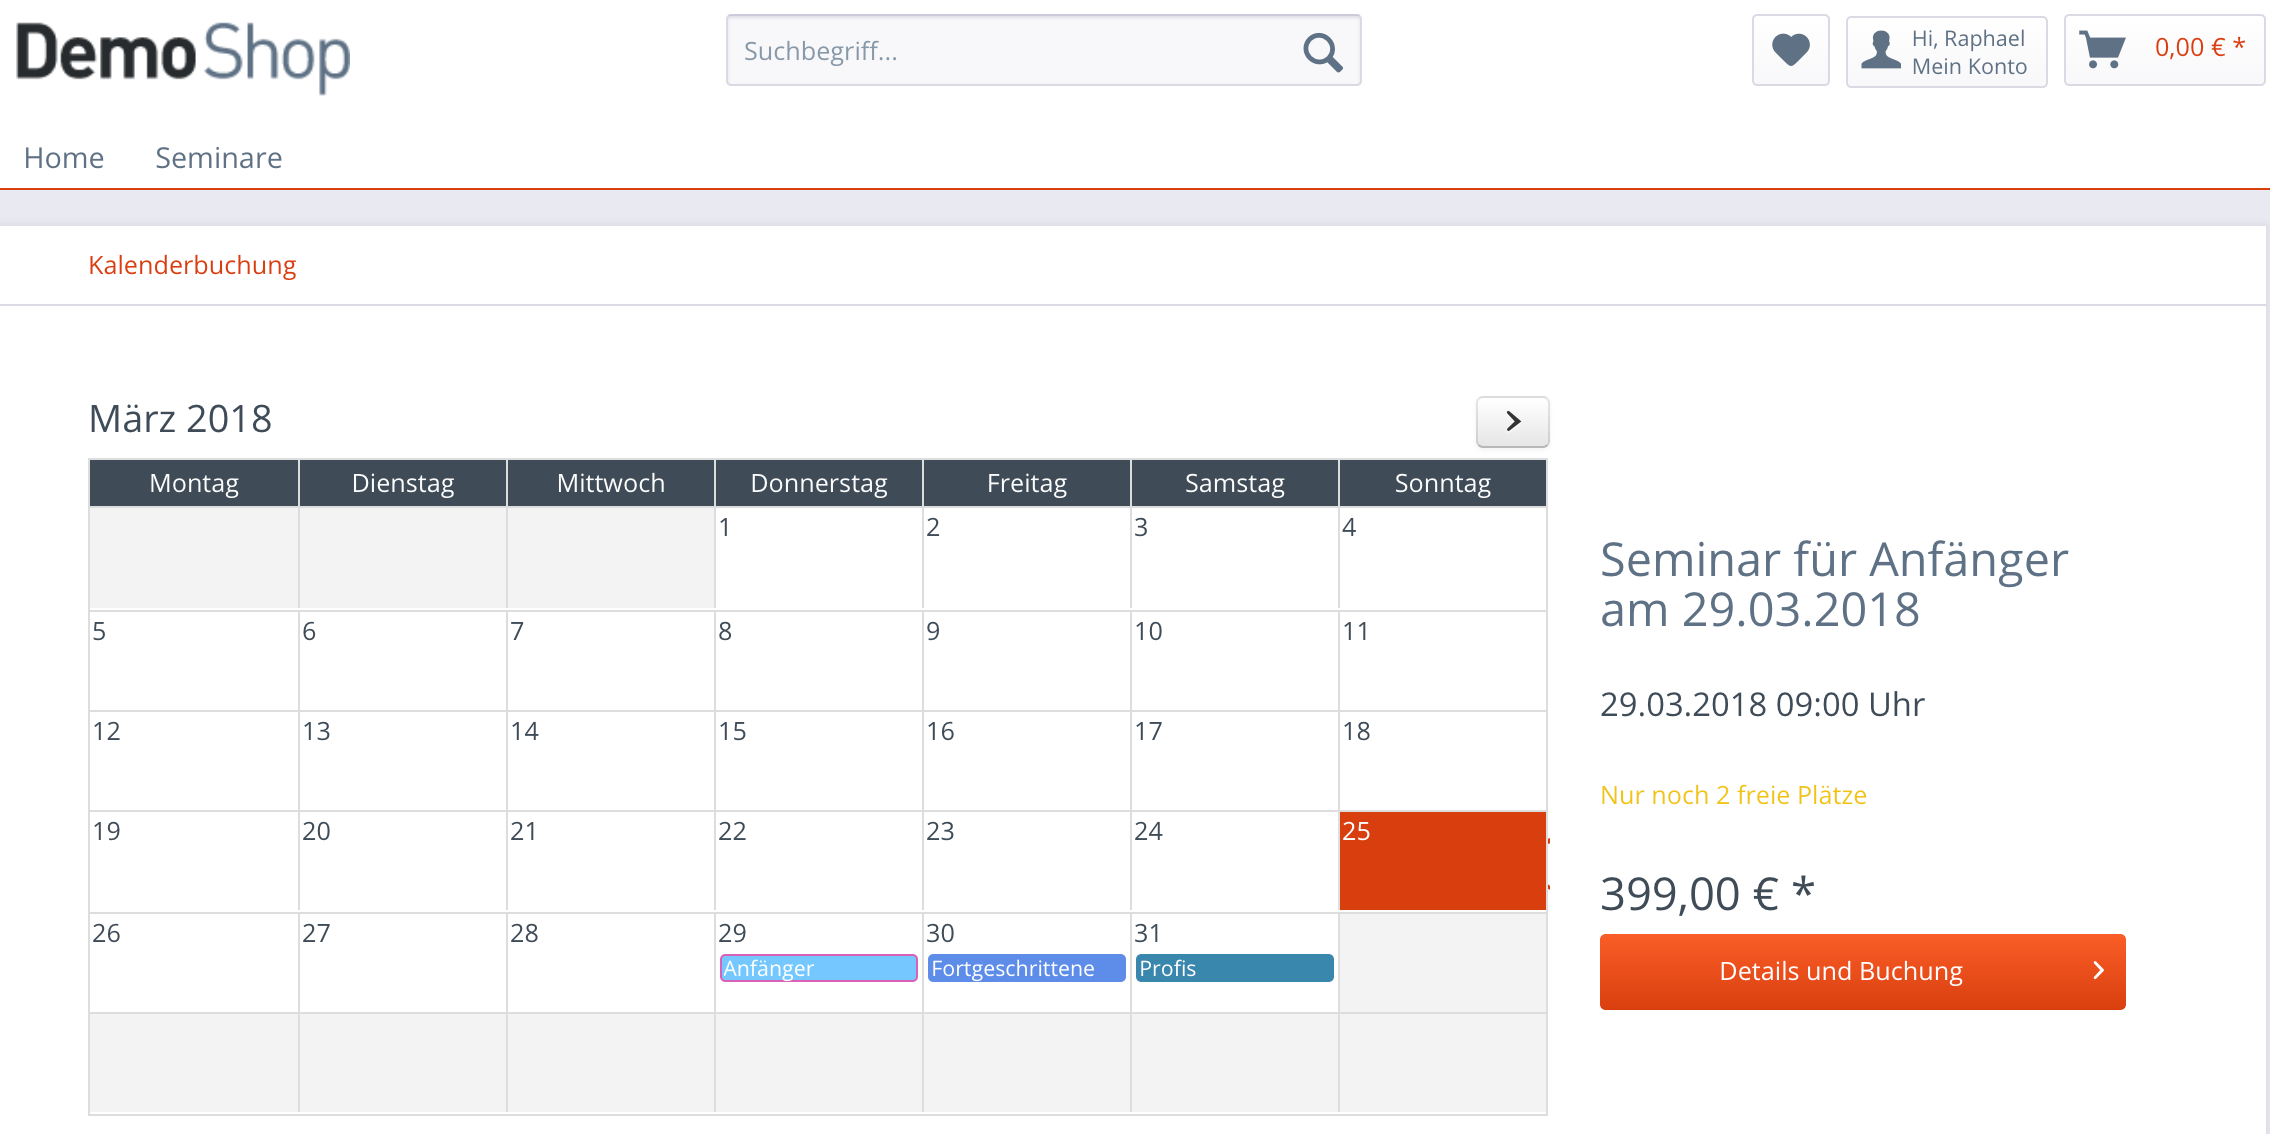2270x1134 pixels.
Task: Click calendar day 10
Action: coord(1234,661)
